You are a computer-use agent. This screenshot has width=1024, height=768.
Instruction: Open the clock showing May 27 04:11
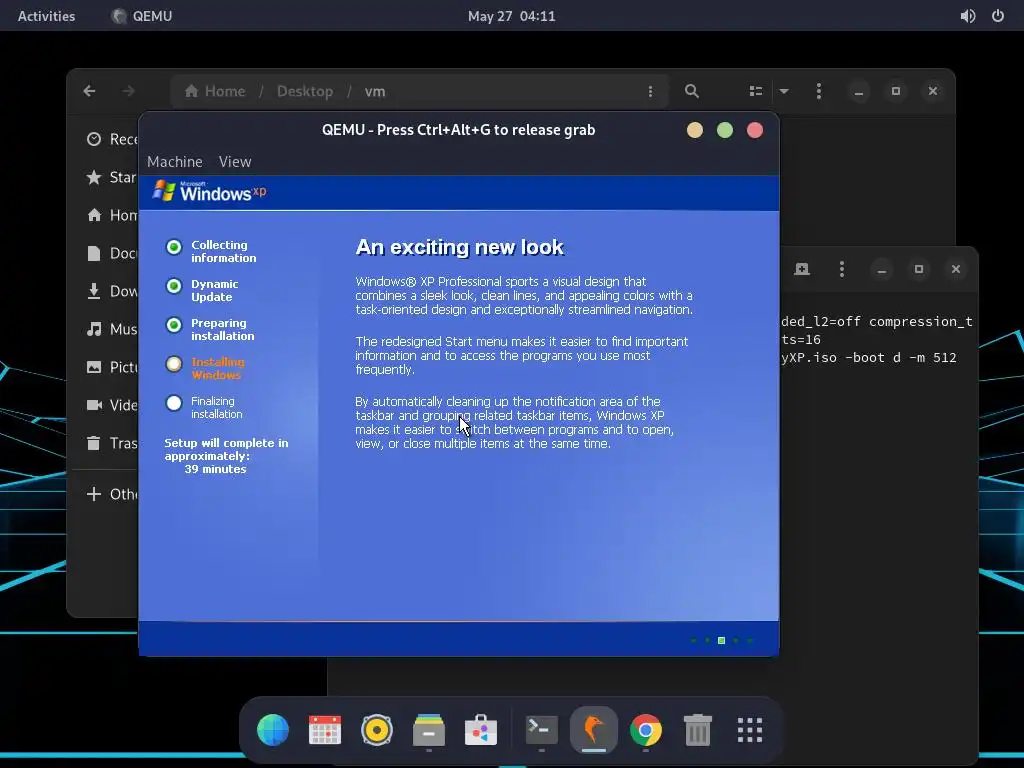[511, 16]
